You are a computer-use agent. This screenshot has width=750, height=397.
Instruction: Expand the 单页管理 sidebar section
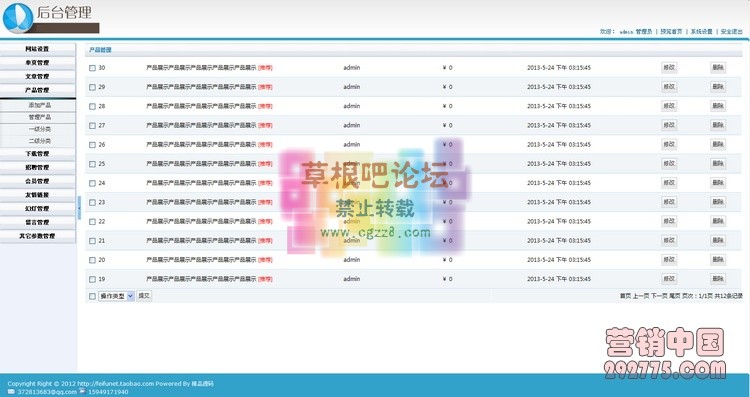(x=37, y=63)
